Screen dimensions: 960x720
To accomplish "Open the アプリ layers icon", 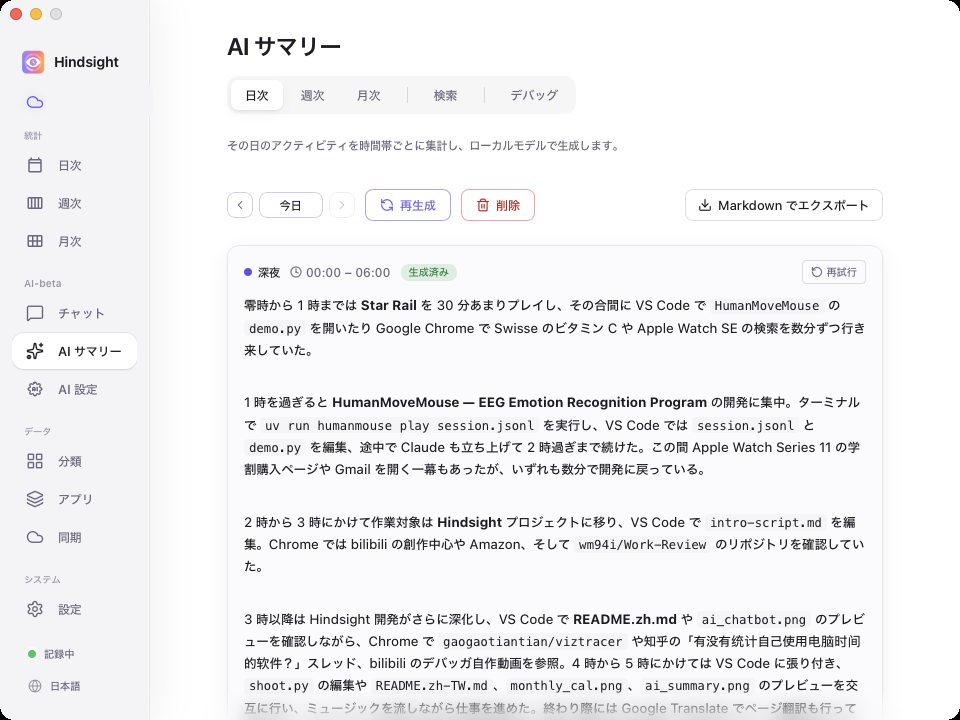I will pos(35,499).
